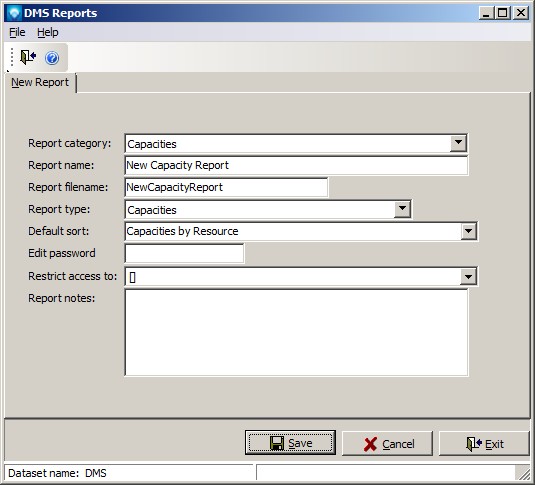Maximize the DMS Reports window

point(503,13)
